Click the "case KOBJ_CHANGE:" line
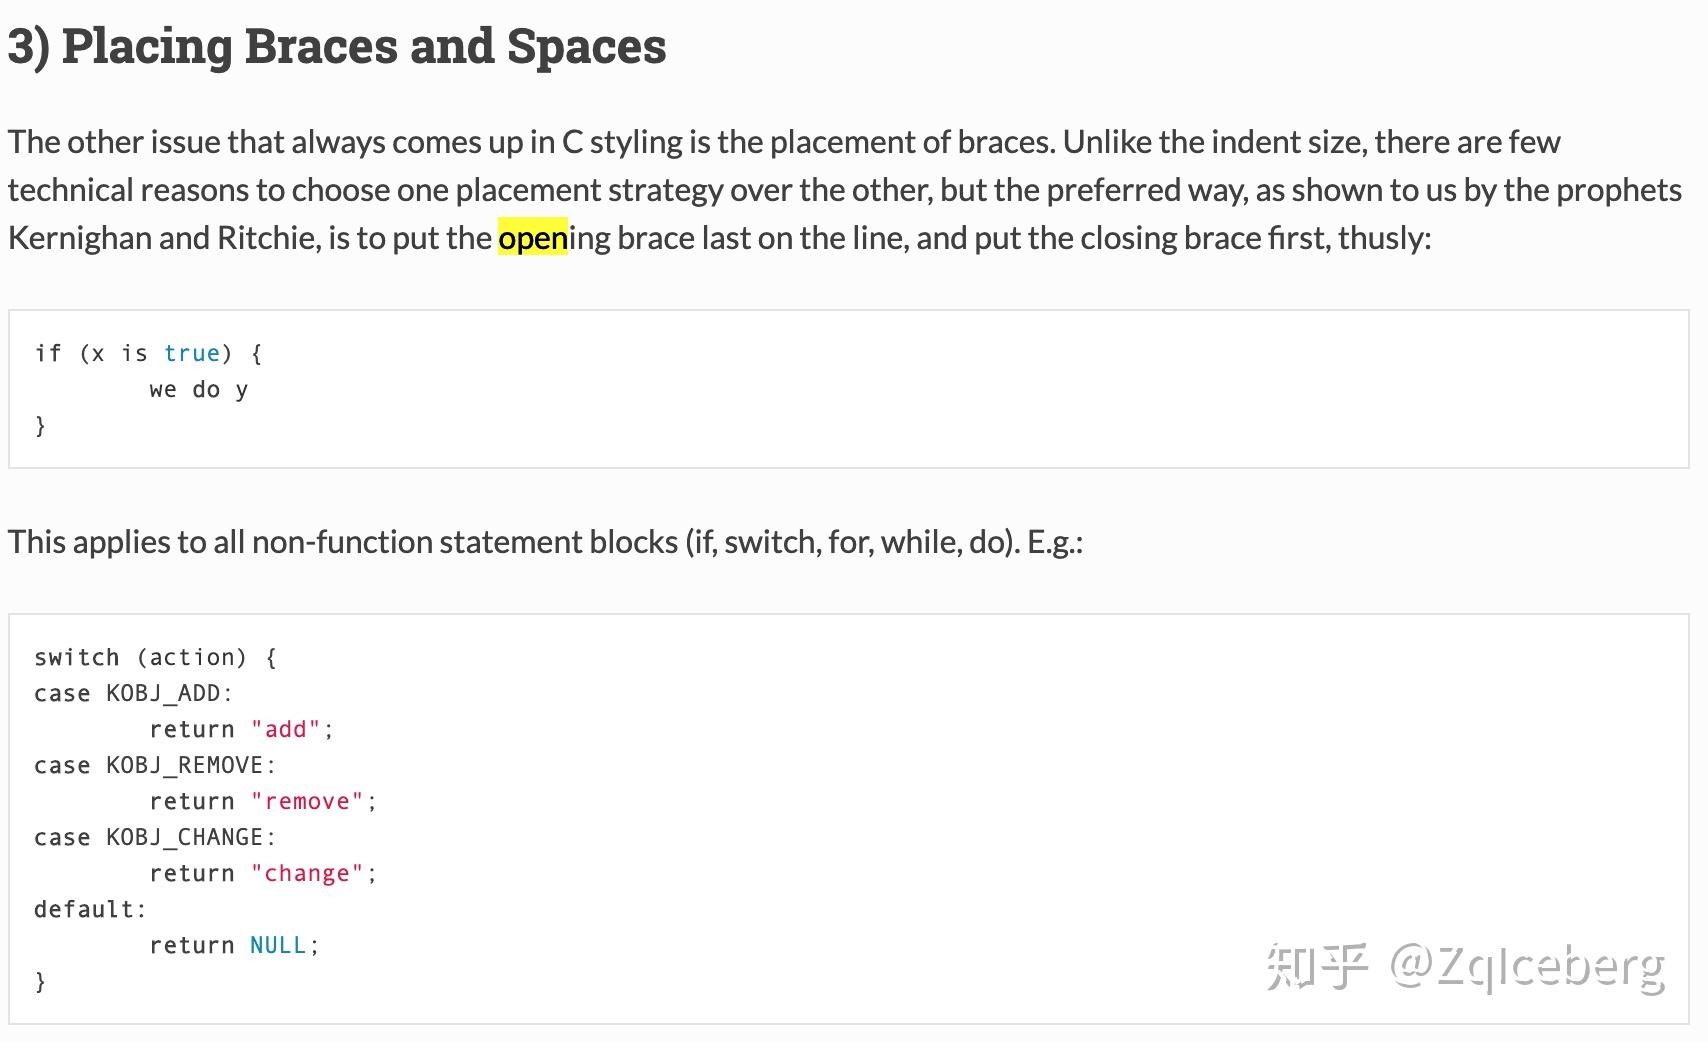 click(x=155, y=838)
